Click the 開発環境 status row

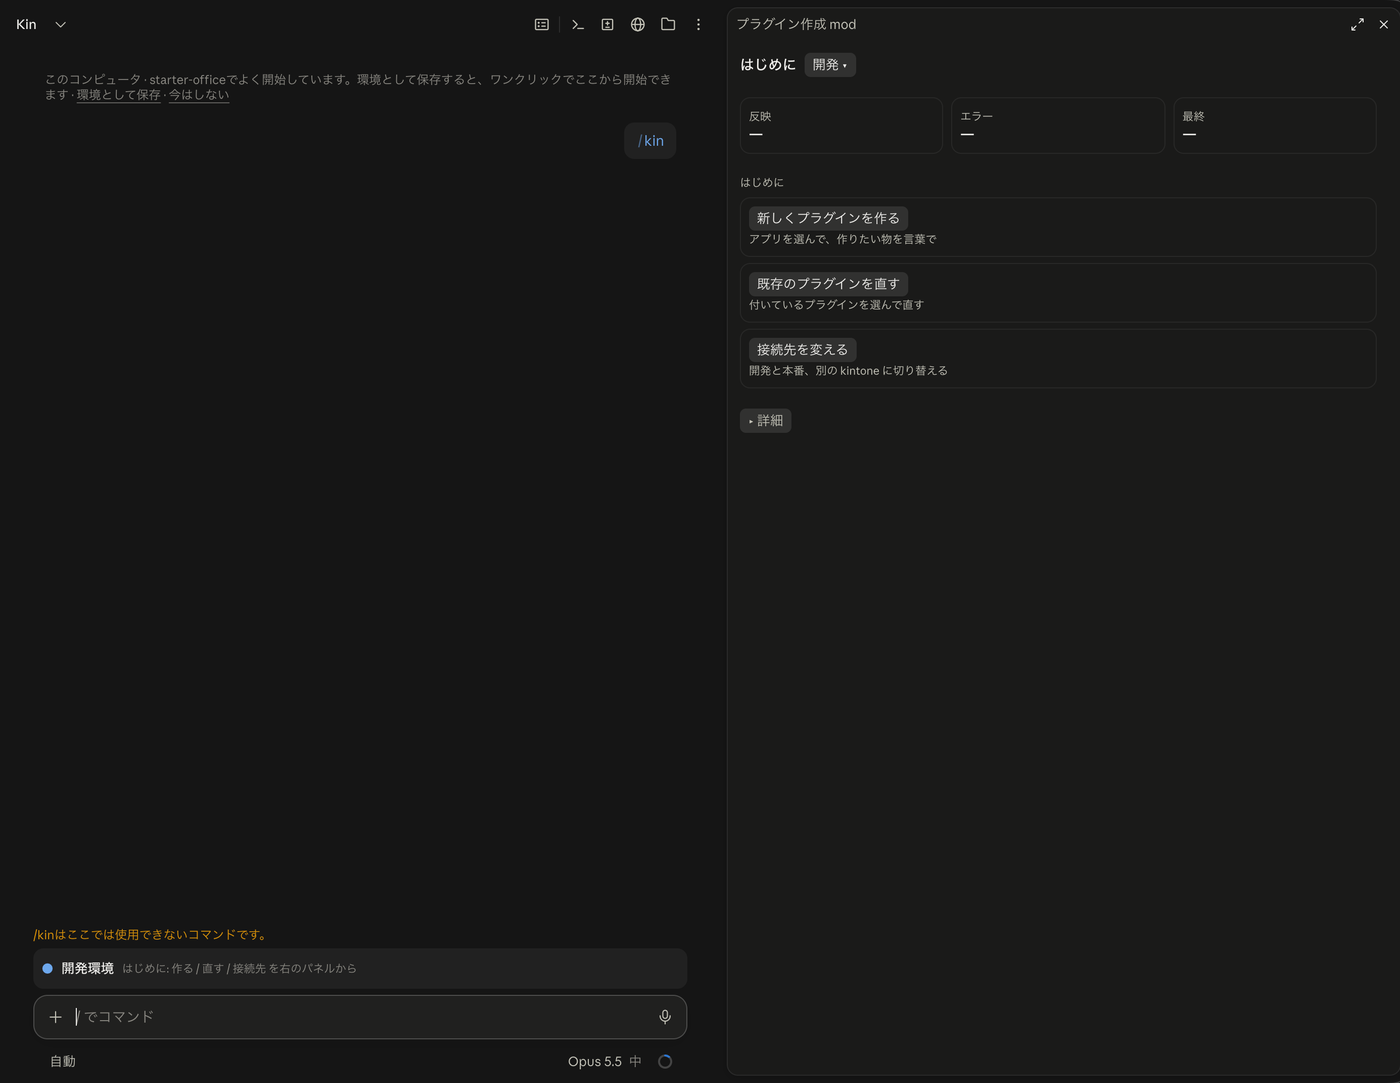pyautogui.click(x=360, y=968)
